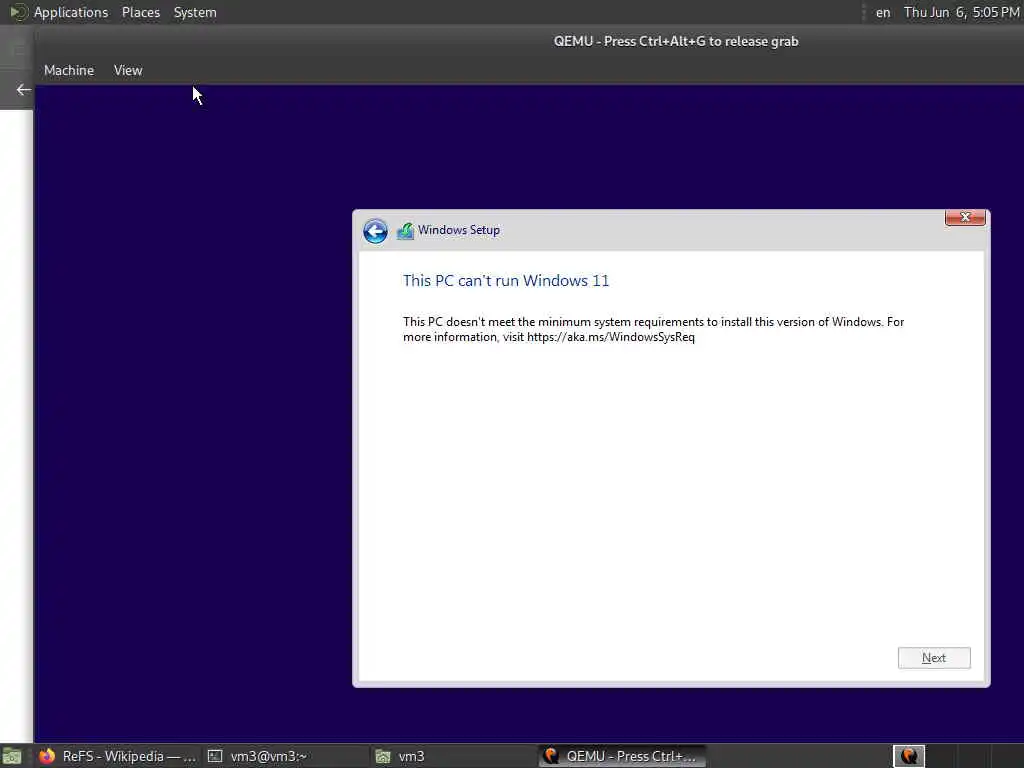Image resolution: width=1024 pixels, height=768 pixels.
Task: Open the System menu in the top panel
Action: 195,12
